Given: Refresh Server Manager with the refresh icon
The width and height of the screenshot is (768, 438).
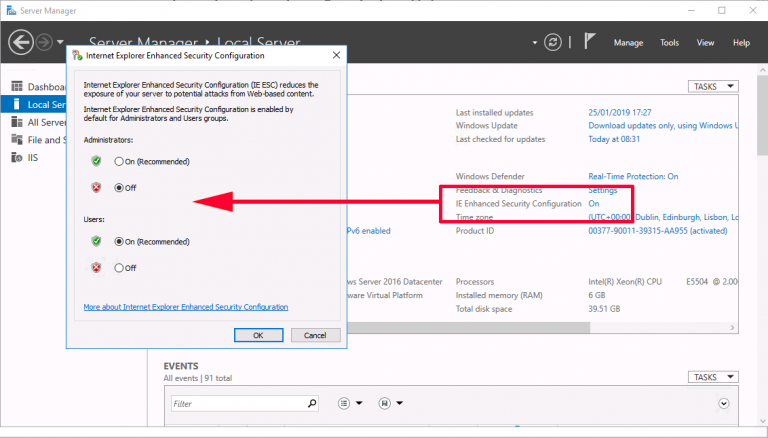Looking at the screenshot, I should tap(552, 43).
